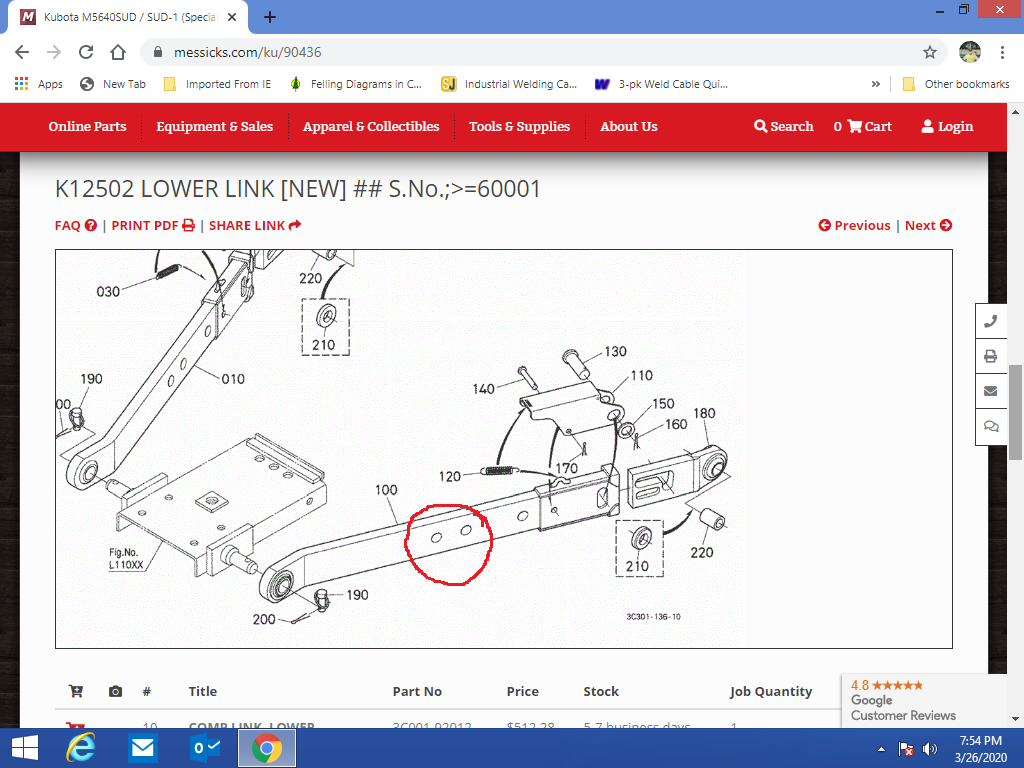Click the page vertical scrollbar thumb
Viewport: 1024px width, 768px height.
[x=1016, y=413]
